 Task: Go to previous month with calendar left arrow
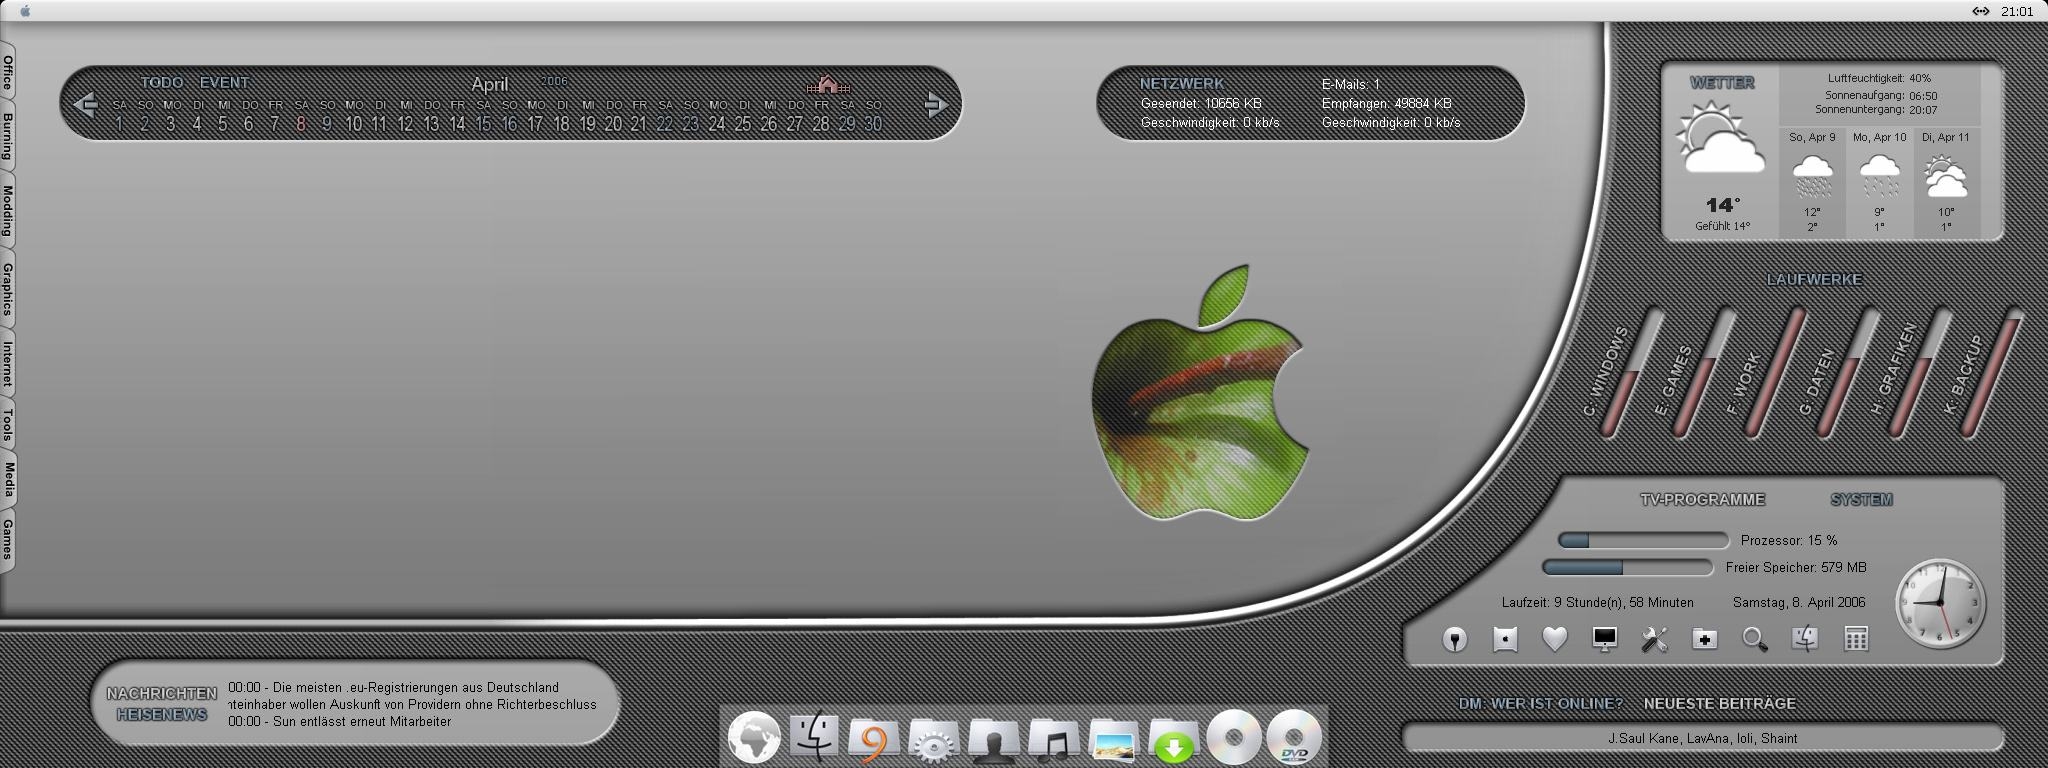(x=86, y=103)
